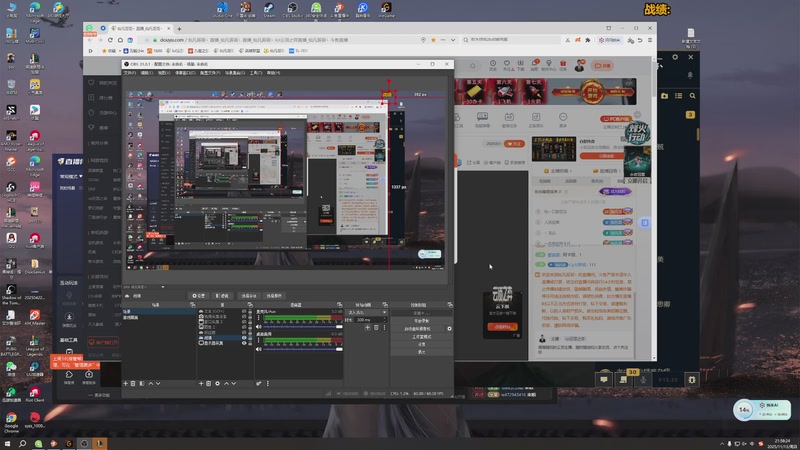Image resolution: width=800 pixels, height=450 pixels.
Task: Move the selected scene up
Action: pos(151,383)
